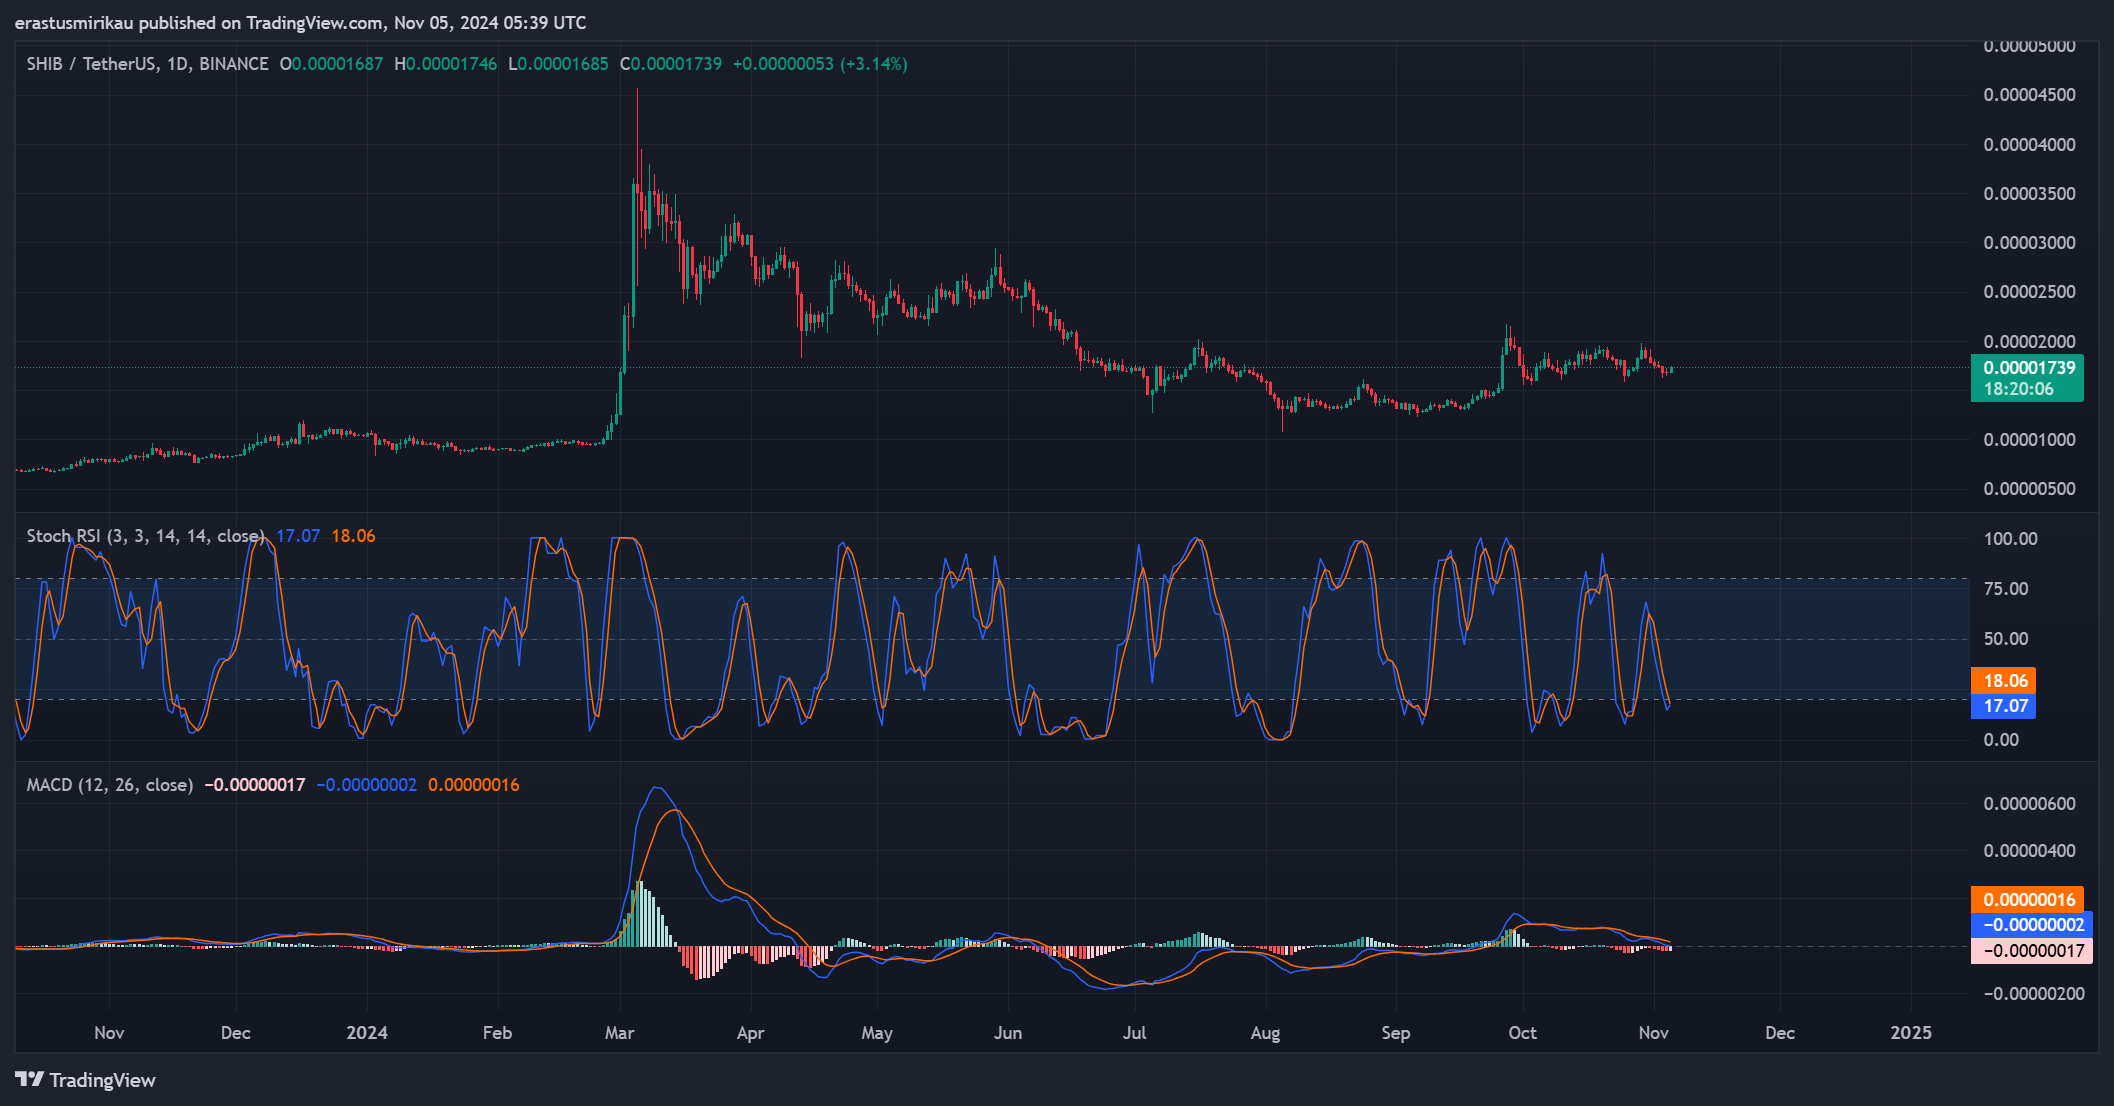2114x1106 pixels.
Task: Click the TradingView logo at bottom left
Action: [86, 1080]
